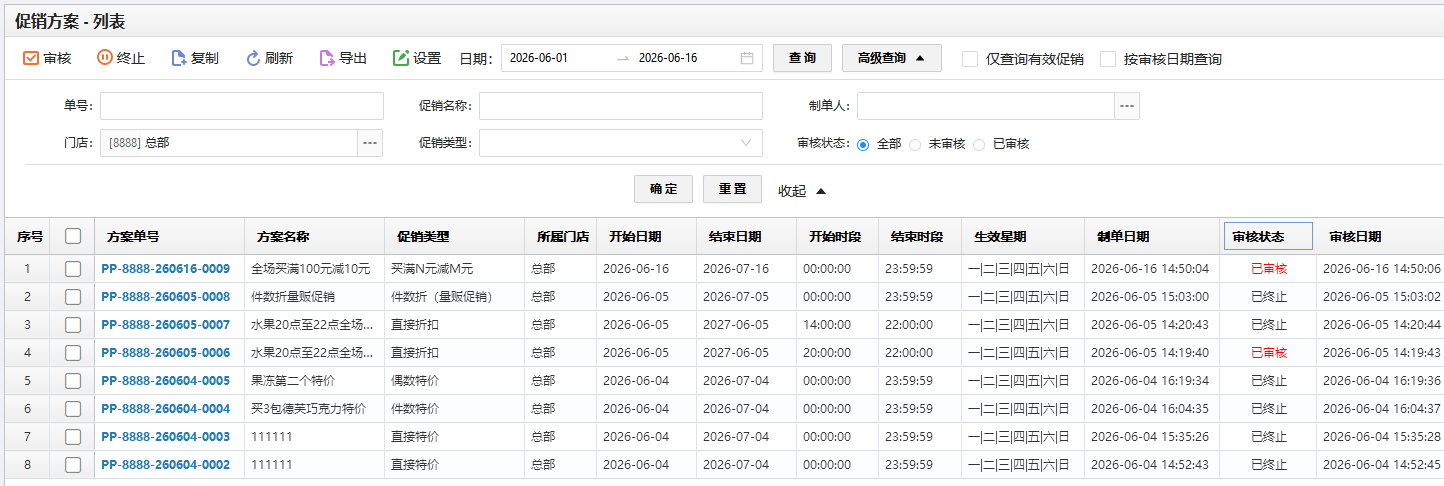The image size is (1444, 486).
Task: Collapse the 高级查询 panel button
Action: [x=891, y=58]
